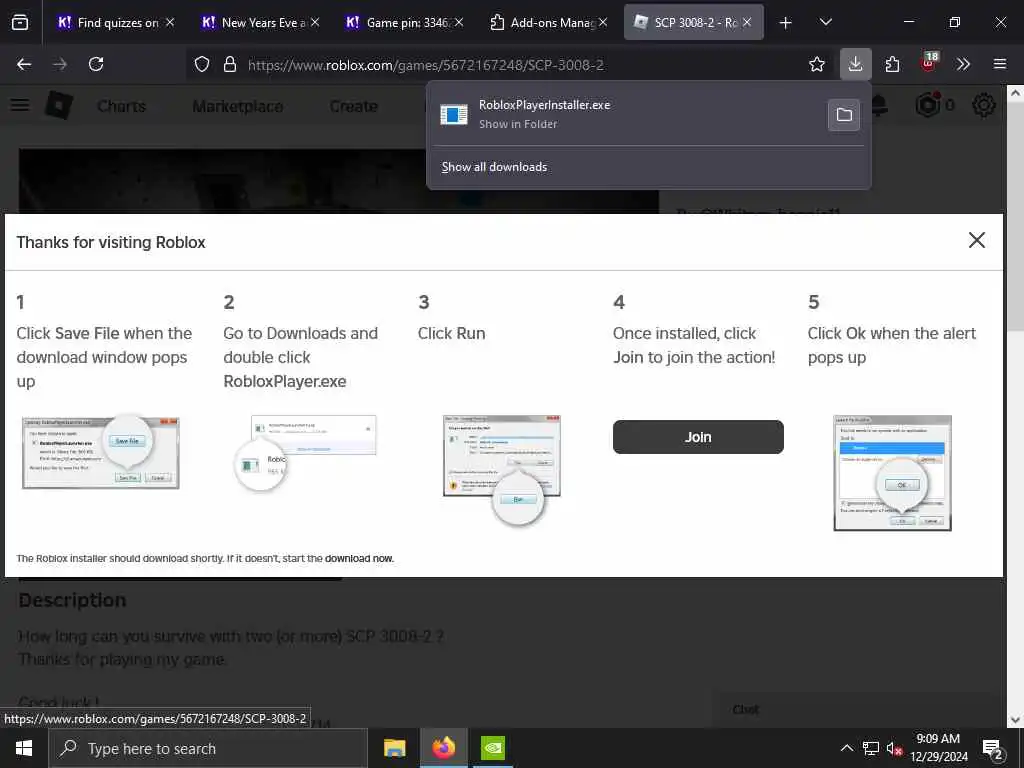Click the muted volume tray icon
This screenshot has width=1024, height=768.
[x=894, y=748]
